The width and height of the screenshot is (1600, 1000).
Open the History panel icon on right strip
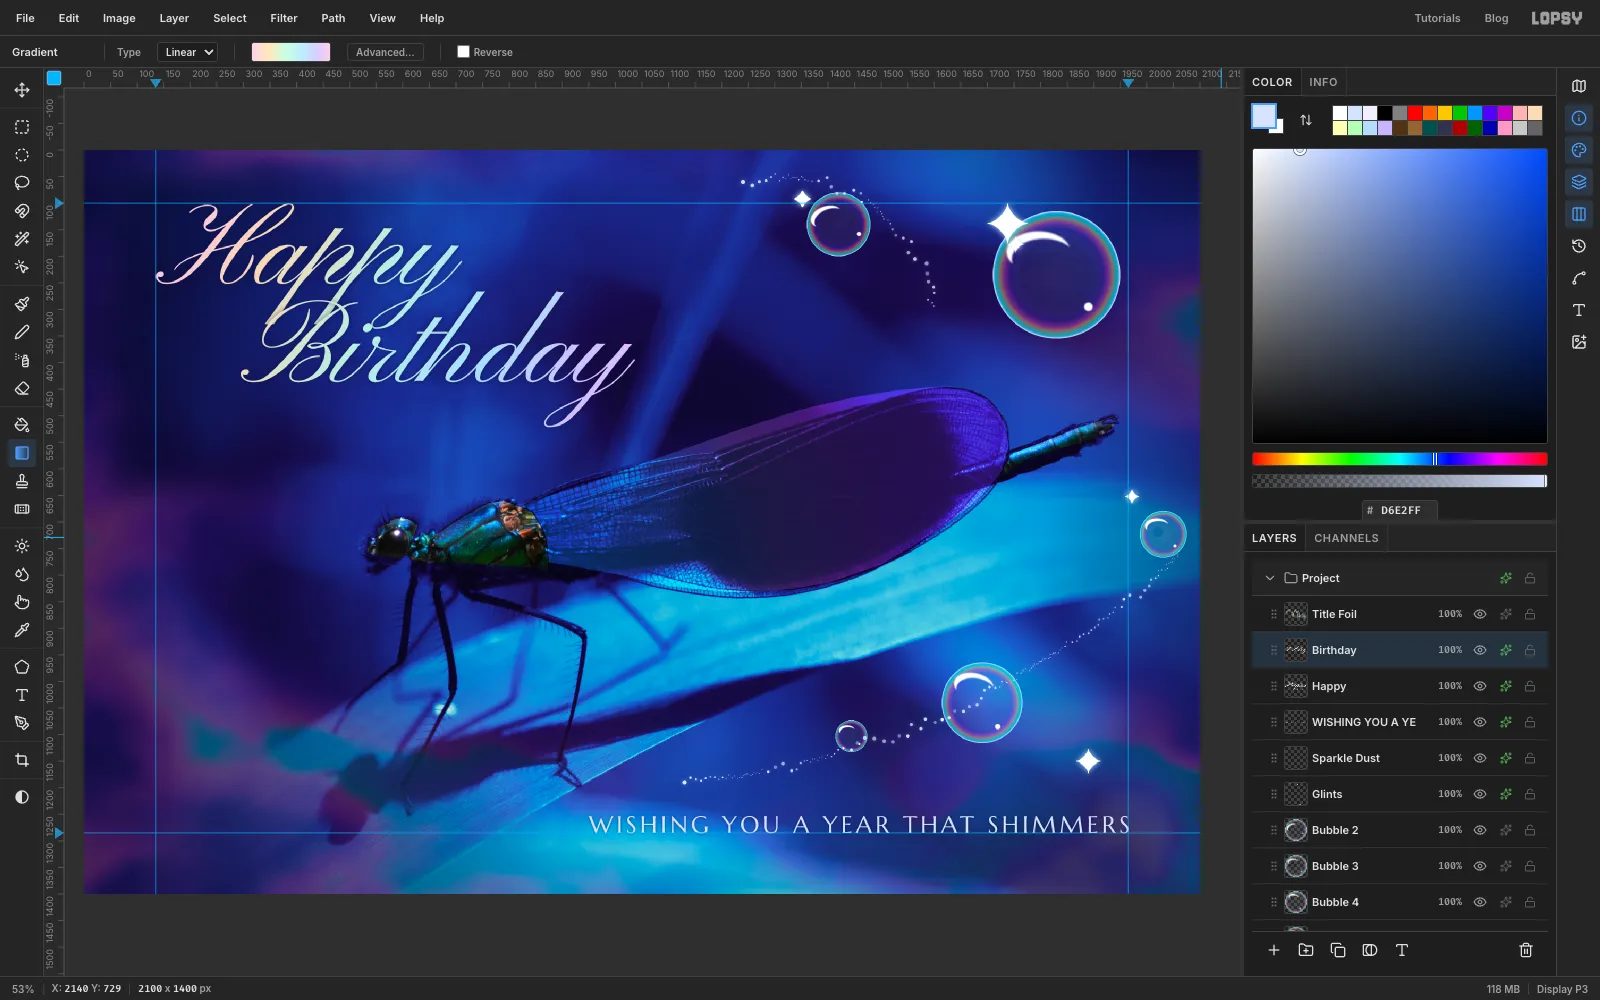click(x=1579, y=246)
